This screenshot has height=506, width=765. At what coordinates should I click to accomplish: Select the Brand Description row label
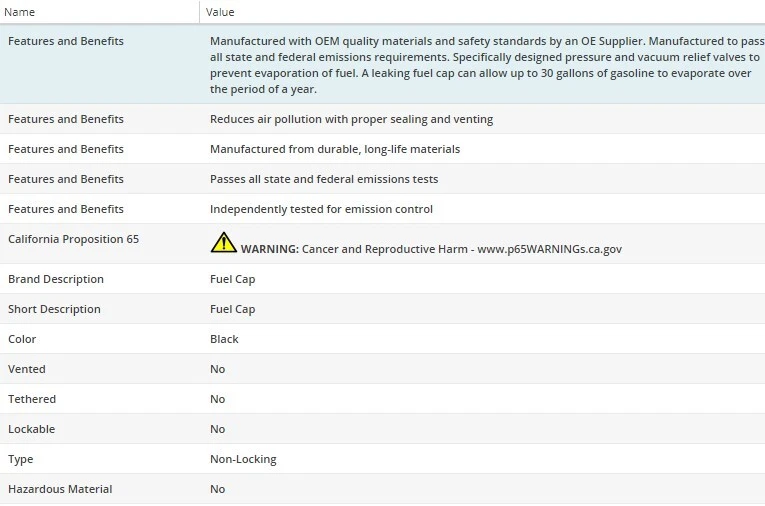tap(56, 279)
